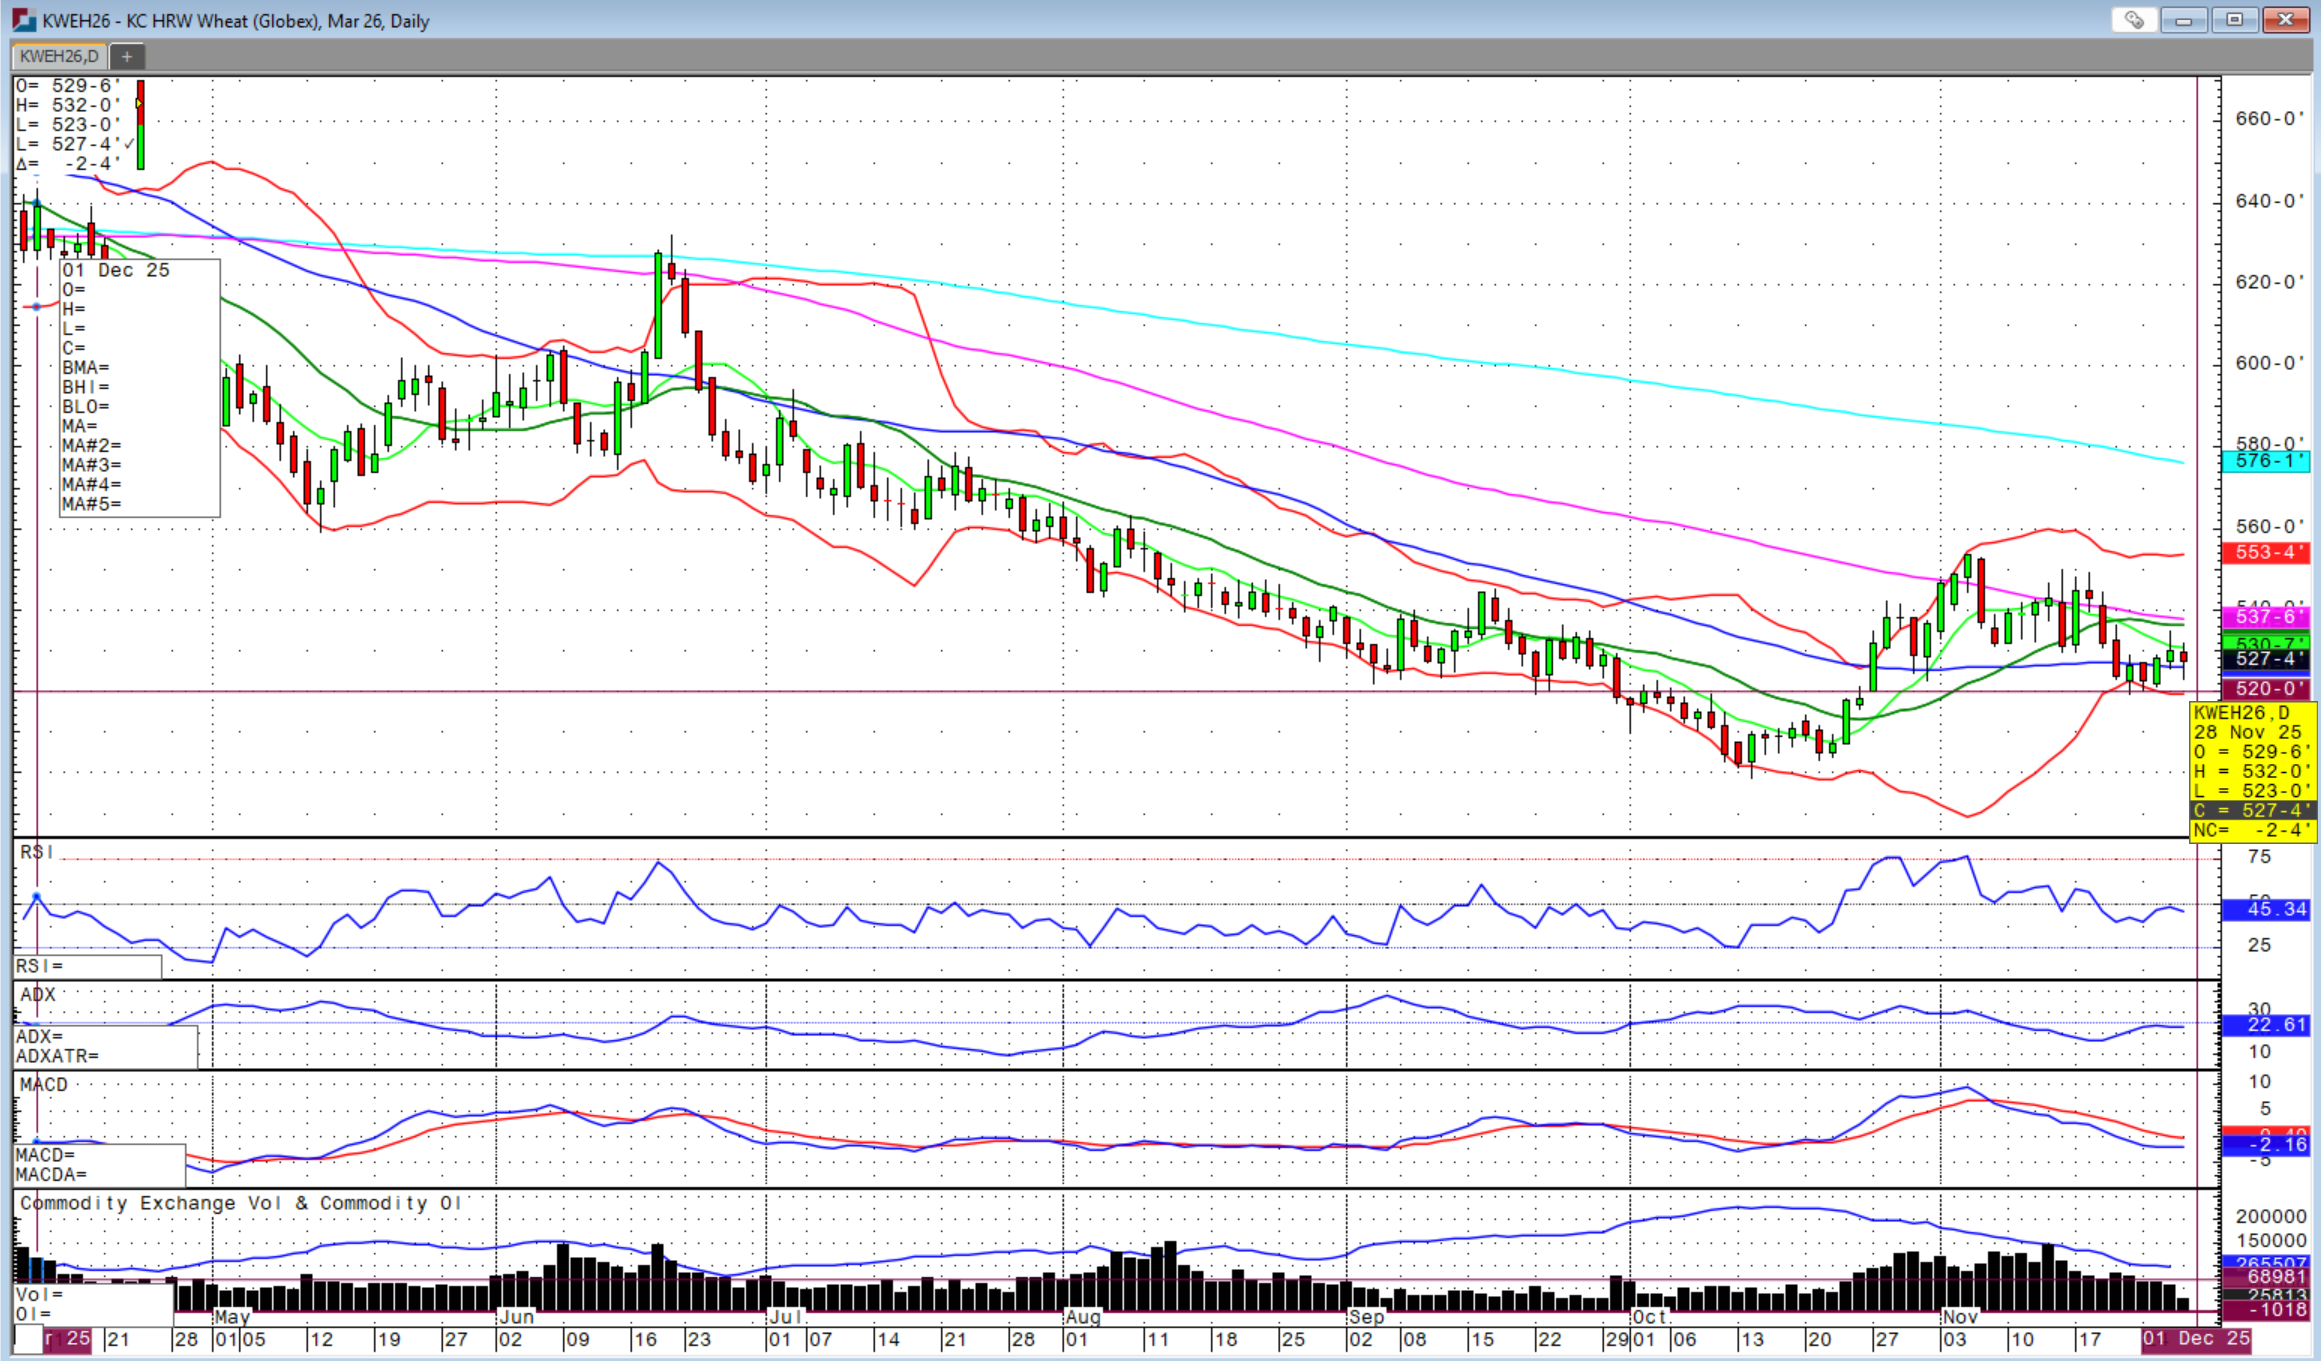Click the RSI 45.34 value label
The width and height of the screenshot is (2321, 1361).
click(2265, 909)
